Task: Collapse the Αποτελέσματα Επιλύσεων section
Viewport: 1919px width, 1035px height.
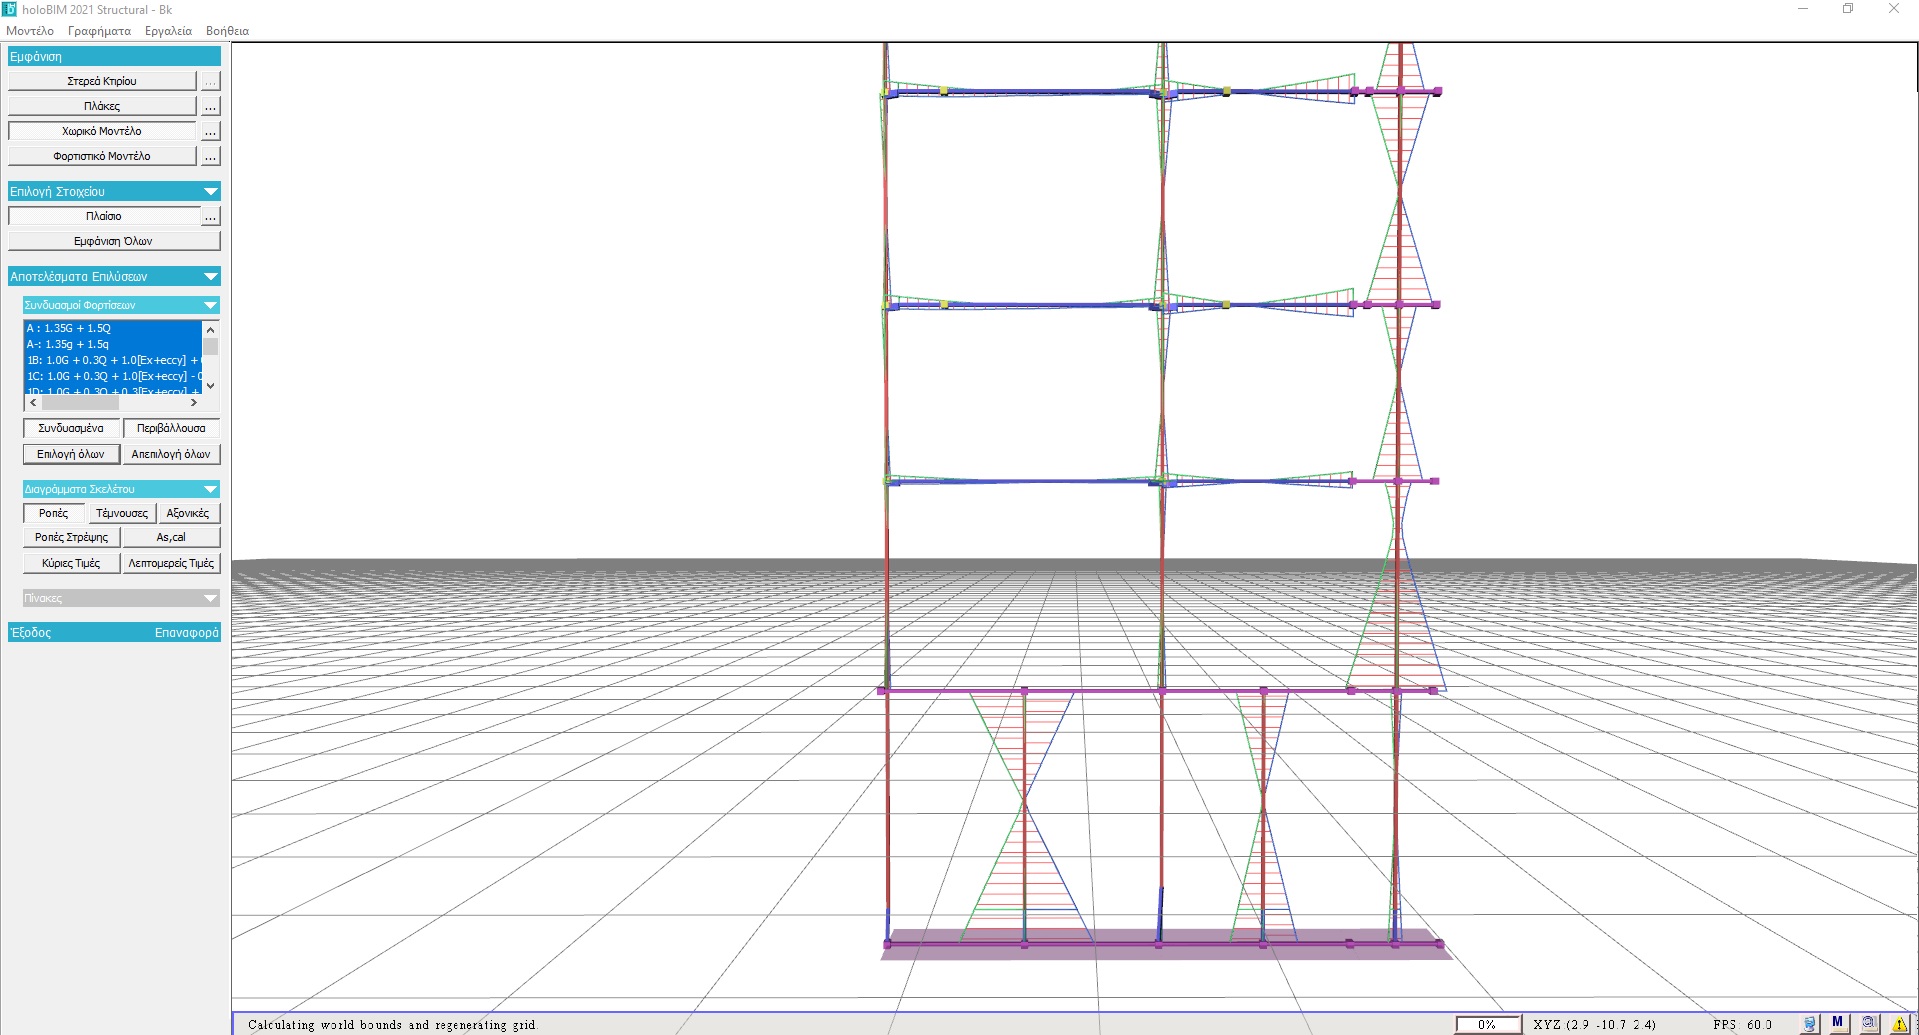Action: point(210,276)
